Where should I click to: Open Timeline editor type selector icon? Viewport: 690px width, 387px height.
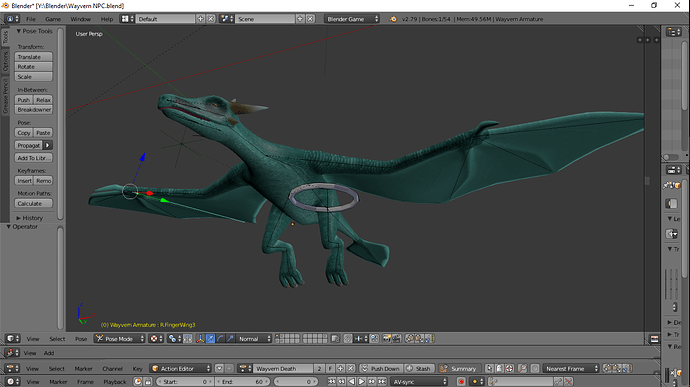(x=12, y=382)
